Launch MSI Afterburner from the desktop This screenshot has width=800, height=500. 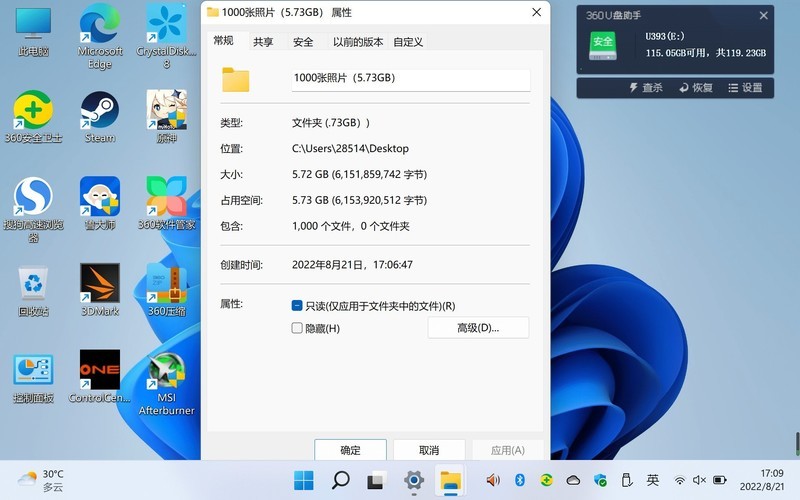[x=166, y=384]
